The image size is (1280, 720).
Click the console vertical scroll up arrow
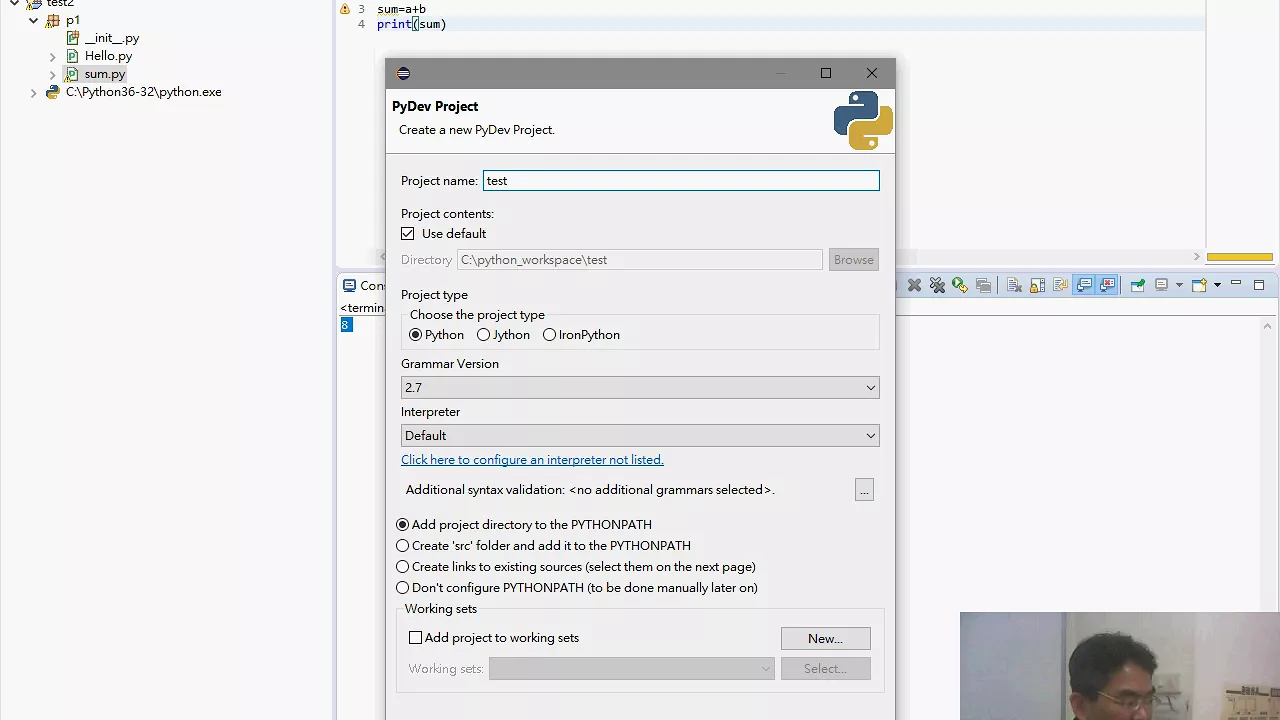1268,326
